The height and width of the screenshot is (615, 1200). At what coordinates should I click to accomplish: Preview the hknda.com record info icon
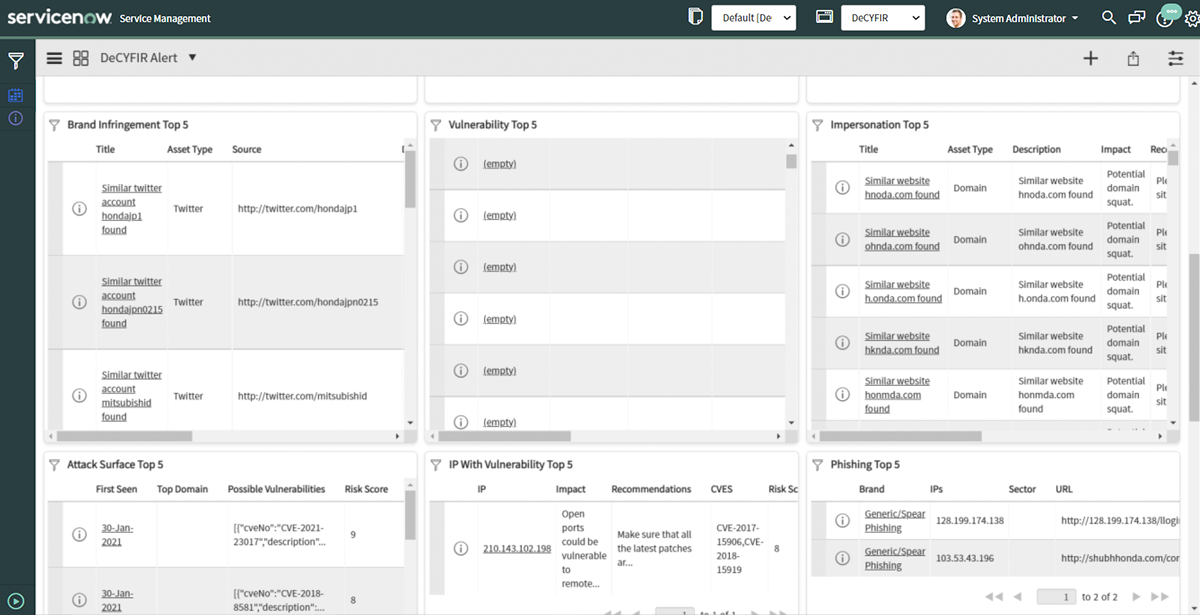pos(843,343)
